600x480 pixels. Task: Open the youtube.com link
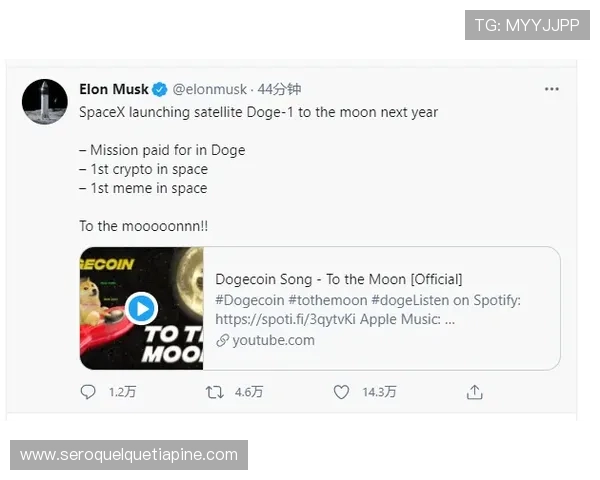click(273, 340)
